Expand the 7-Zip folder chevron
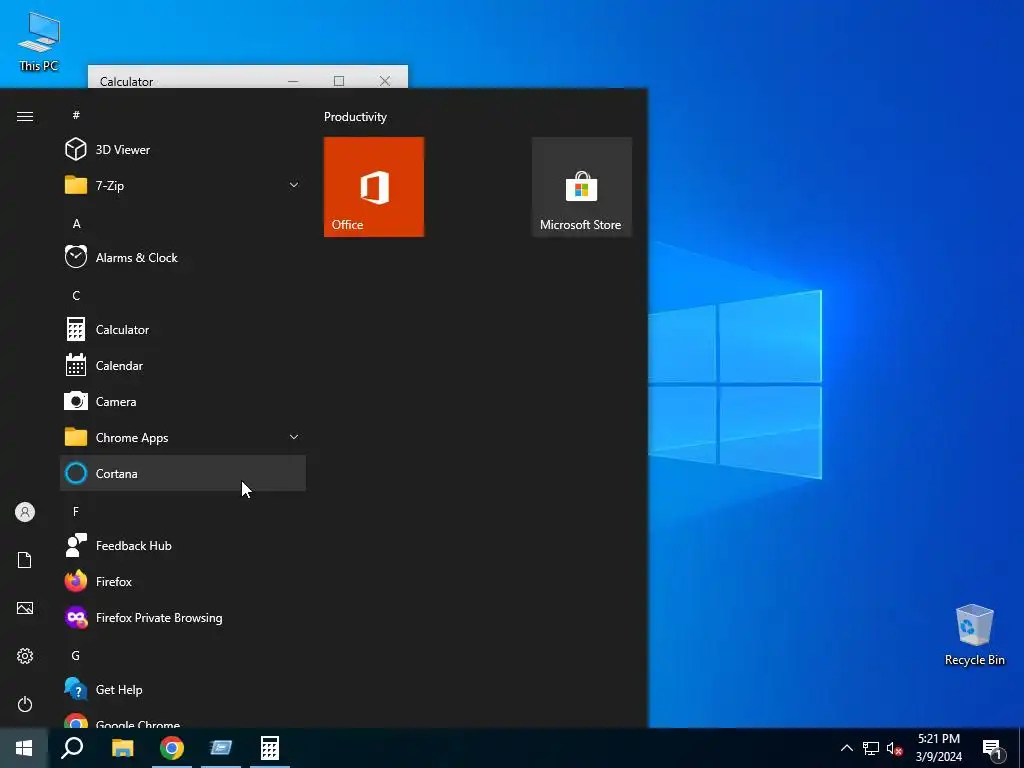The height and width of the screenshot is (768, 1024). 294,185
